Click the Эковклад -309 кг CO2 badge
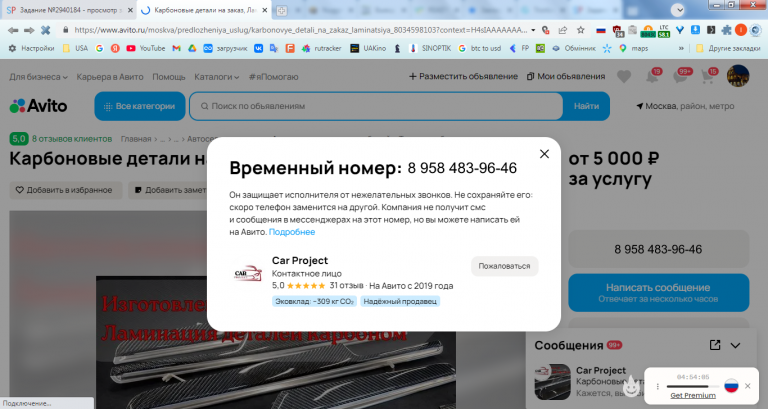This screenshot has width=768, height=409. (314, 301)
